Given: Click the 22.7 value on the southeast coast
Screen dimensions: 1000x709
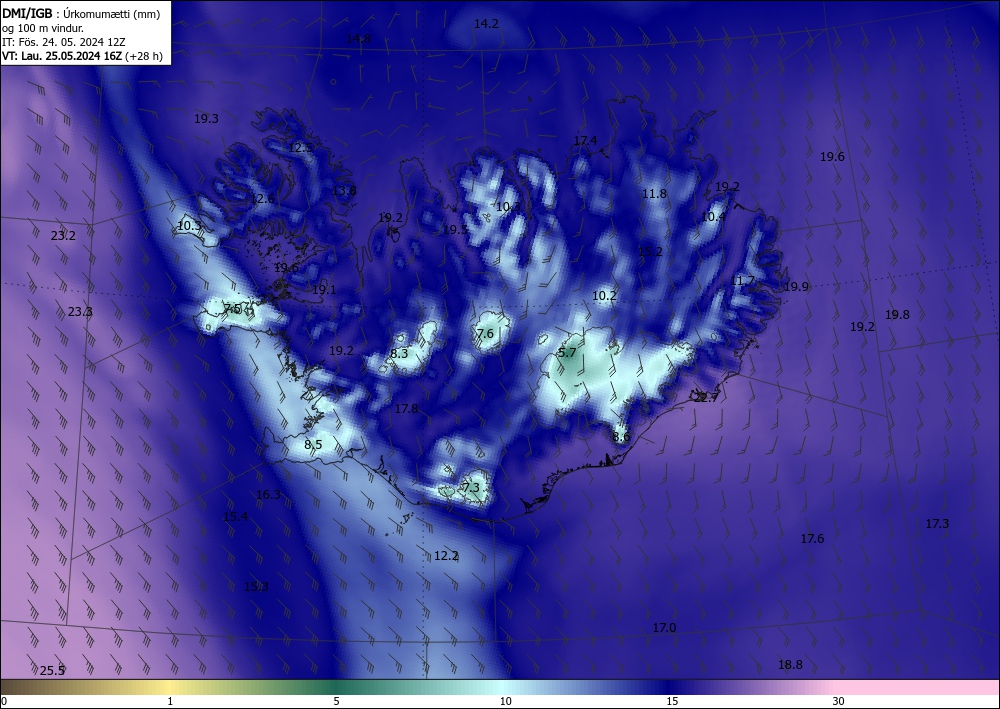Looking at the screenshot, I should (706, 398).
